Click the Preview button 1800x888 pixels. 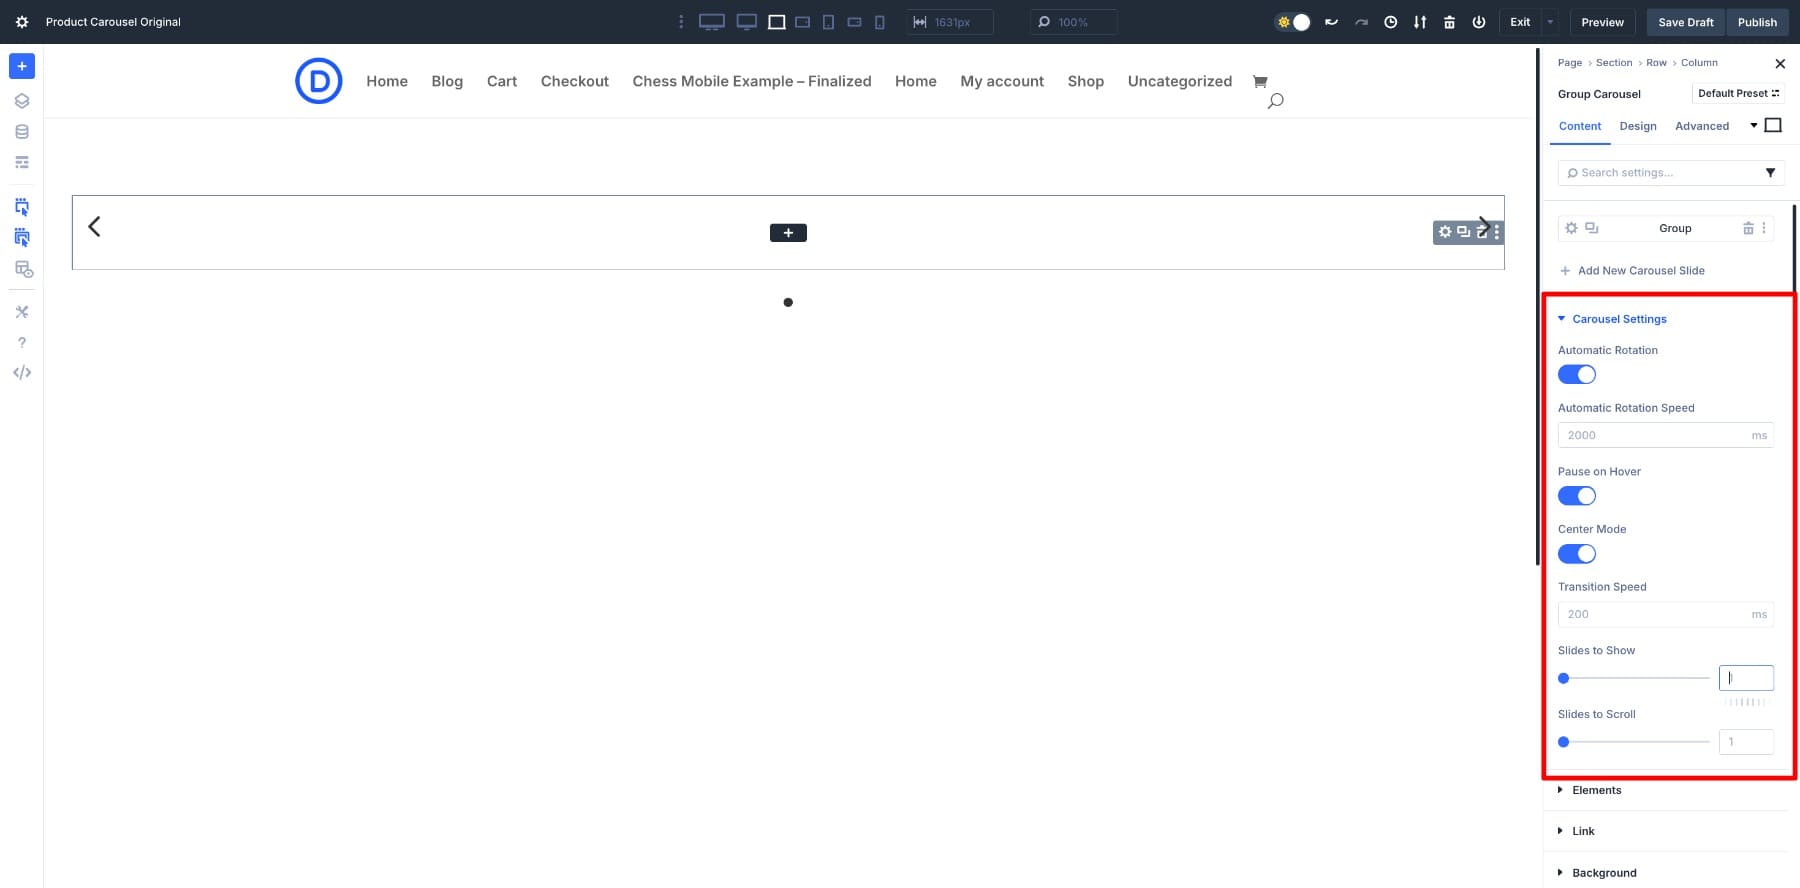click(x=1602, y=22)
